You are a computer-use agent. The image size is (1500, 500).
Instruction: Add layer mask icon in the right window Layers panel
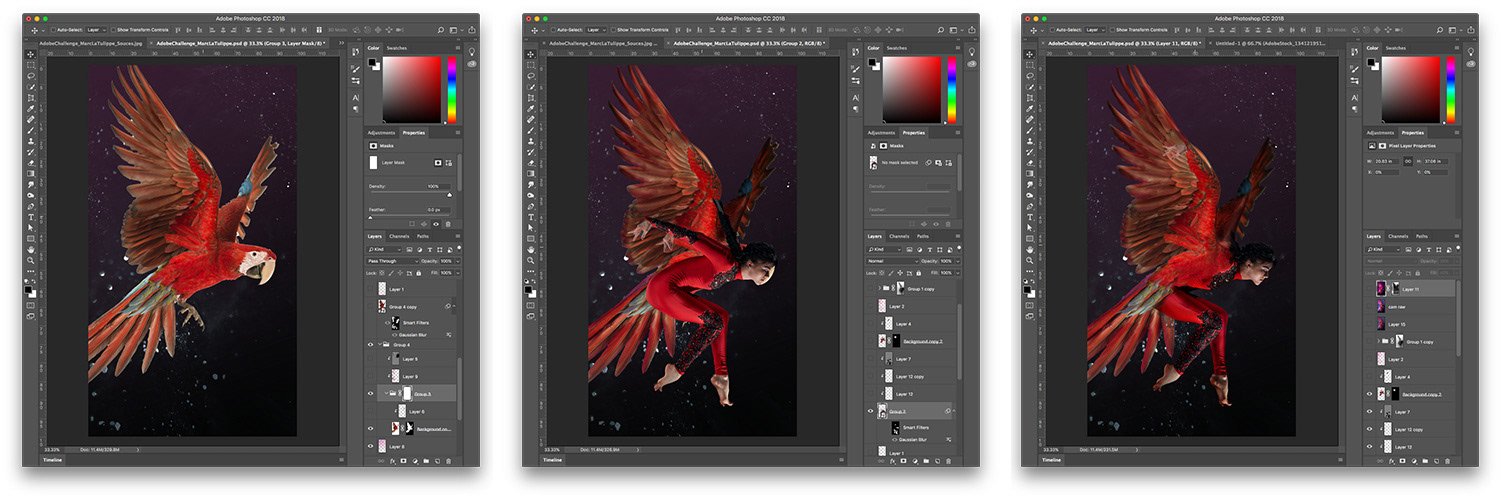(x=1403, y=461)
